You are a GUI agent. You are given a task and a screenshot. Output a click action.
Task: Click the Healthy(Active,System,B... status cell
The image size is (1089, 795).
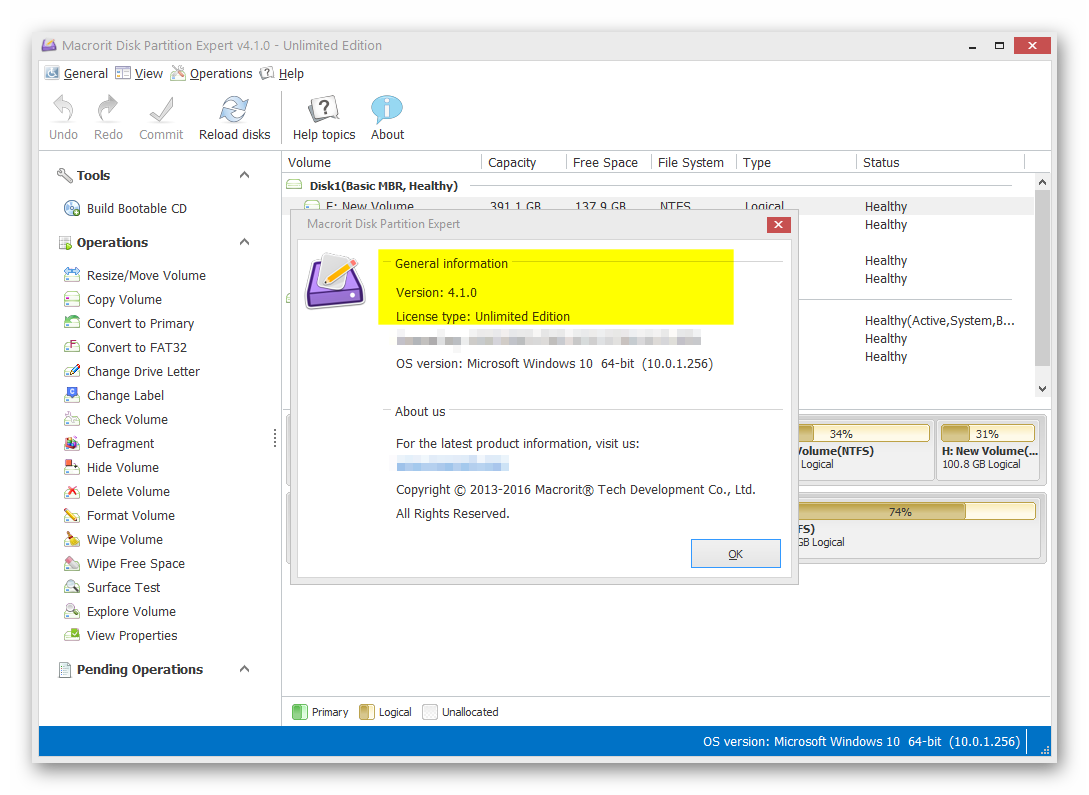tap(939, 321)
